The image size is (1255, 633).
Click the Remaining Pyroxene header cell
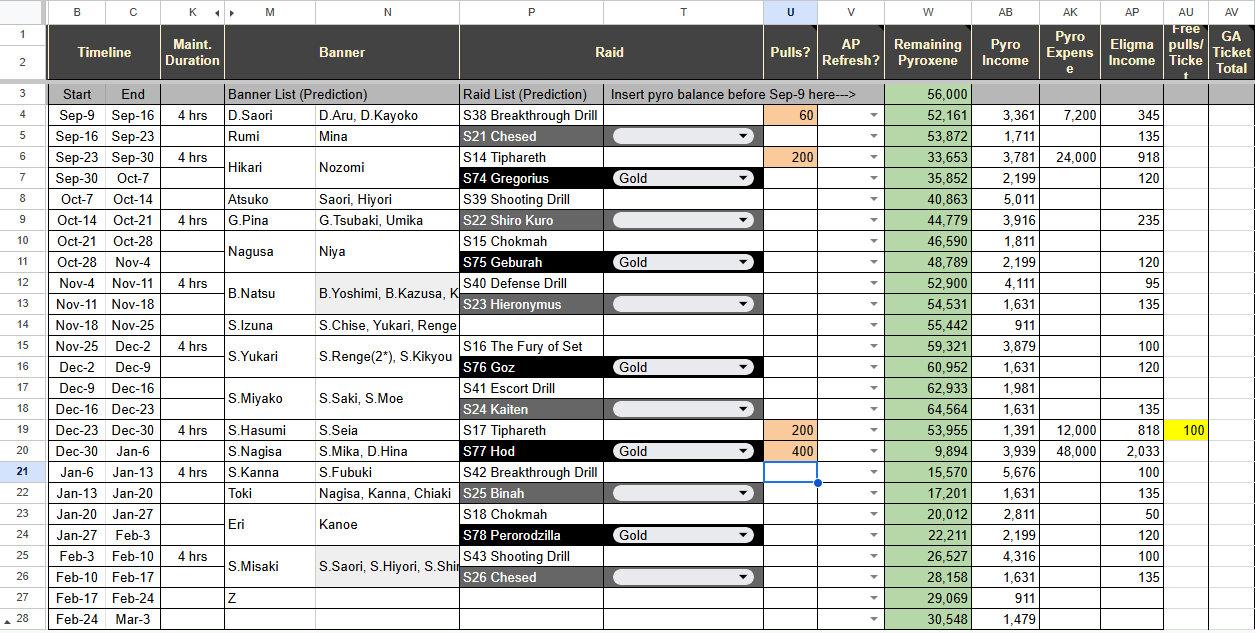[928, 52]
